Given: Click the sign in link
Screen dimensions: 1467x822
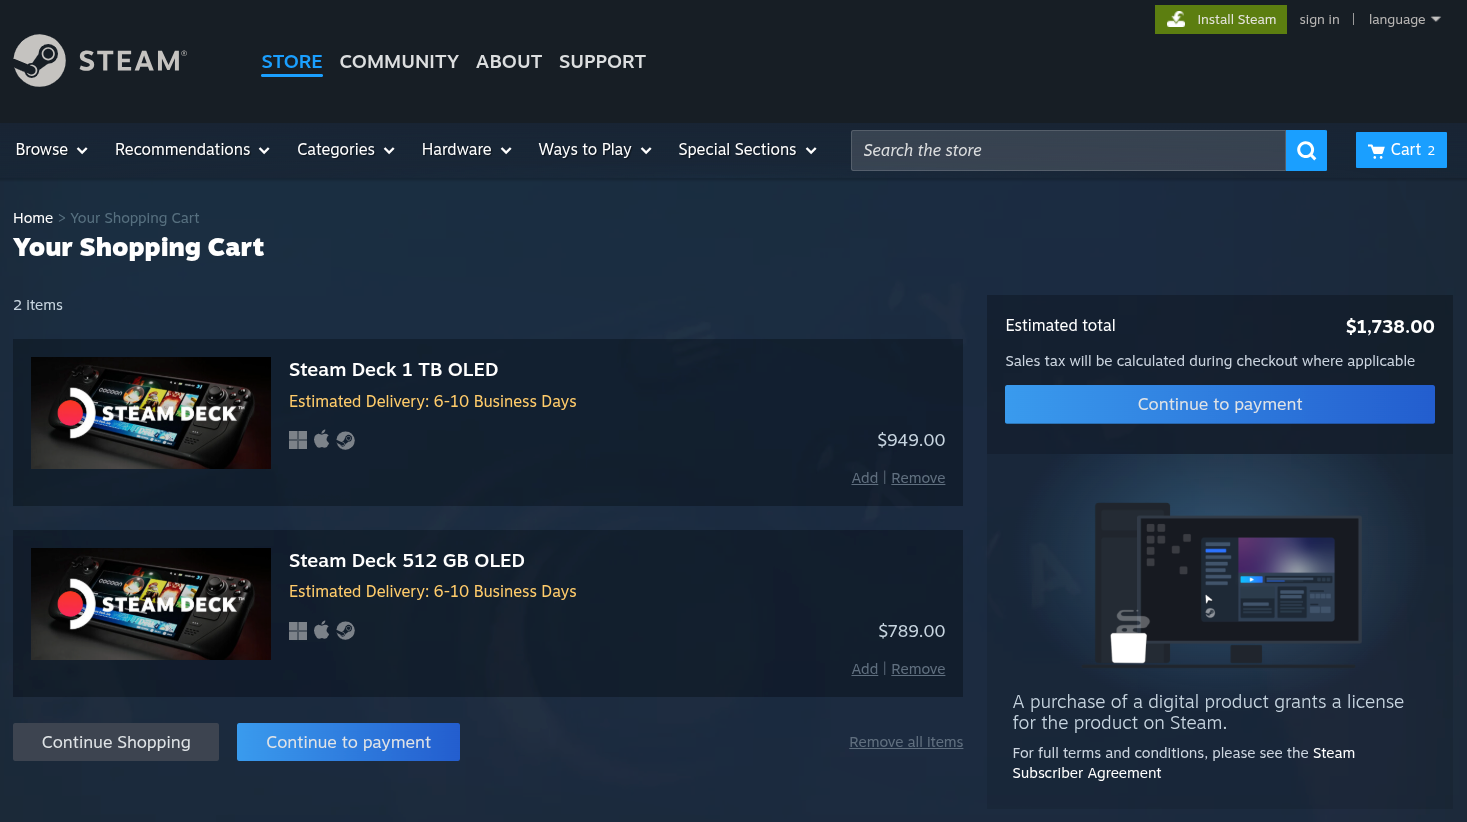Looking at the screenshot, I should point(1319,19).
